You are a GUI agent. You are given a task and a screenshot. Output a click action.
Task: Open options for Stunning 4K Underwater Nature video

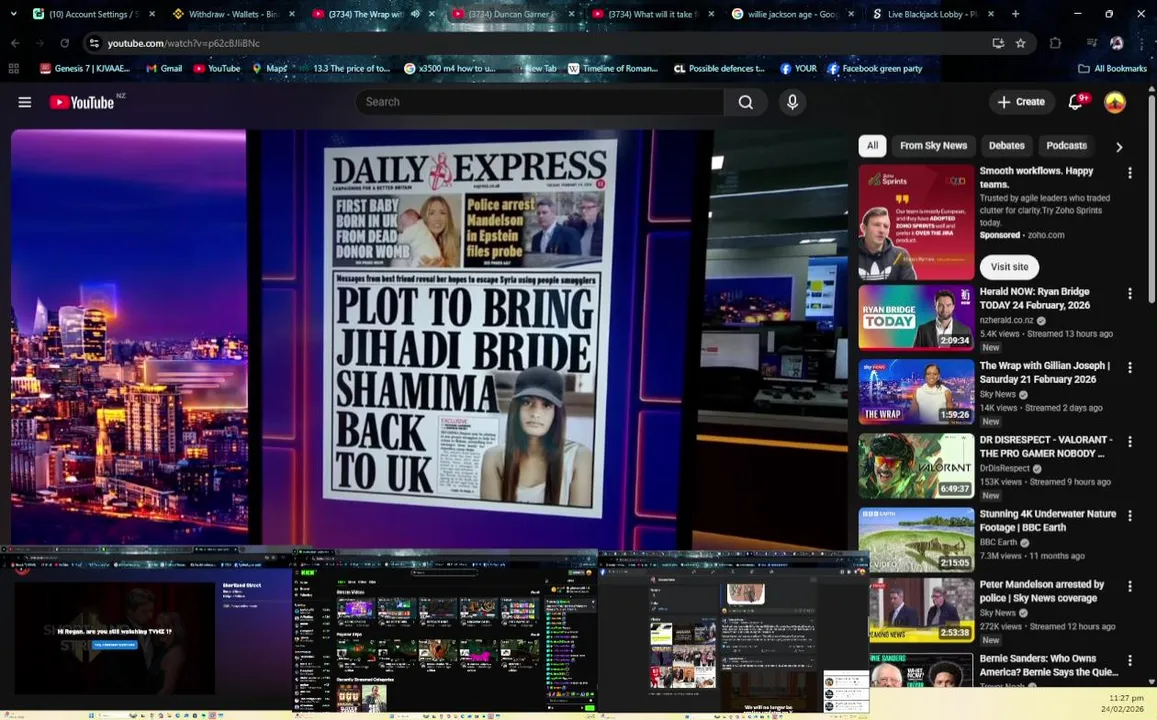1129,516
